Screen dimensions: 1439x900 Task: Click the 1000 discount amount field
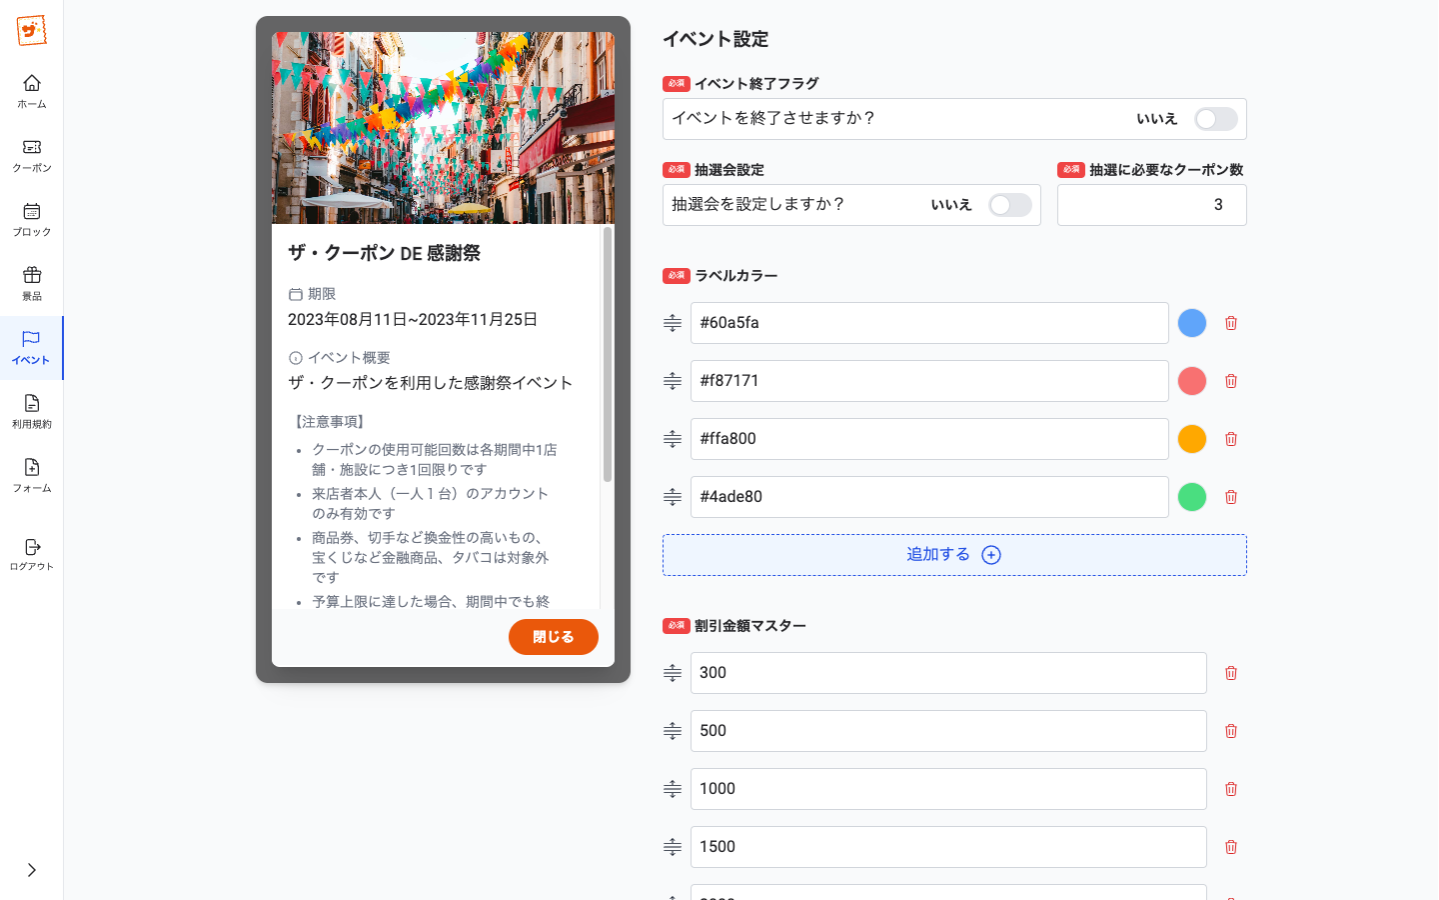(x=948, y=789)
